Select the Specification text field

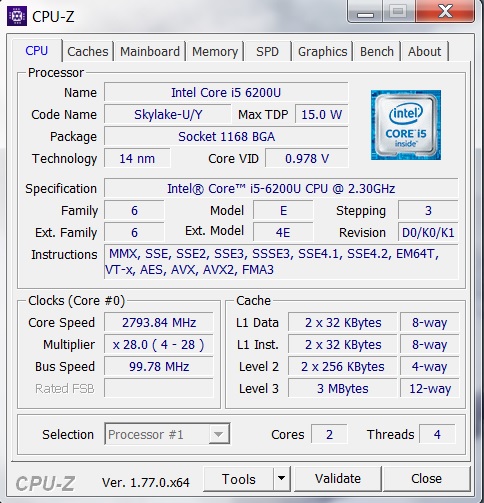(281, 188)
